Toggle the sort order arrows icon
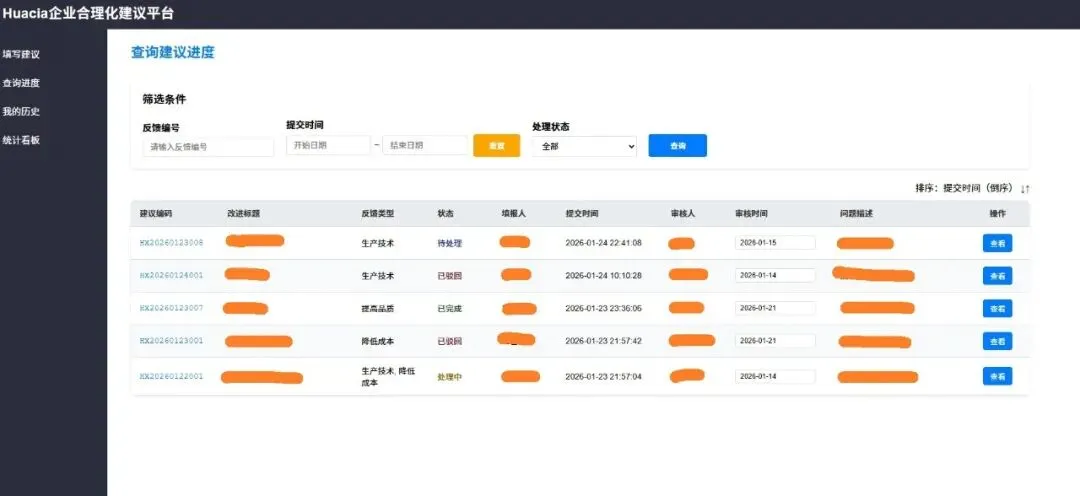Screen dimensions: 1080x496 point(1025,188)
